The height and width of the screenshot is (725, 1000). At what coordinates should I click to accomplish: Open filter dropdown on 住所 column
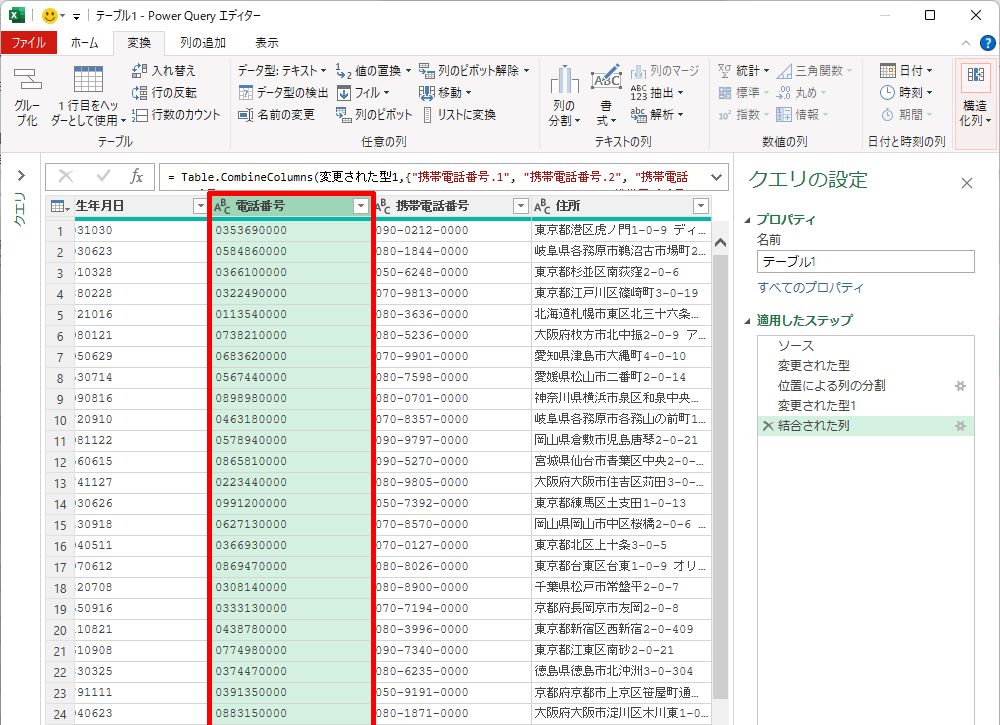click(x=700, y=206)
